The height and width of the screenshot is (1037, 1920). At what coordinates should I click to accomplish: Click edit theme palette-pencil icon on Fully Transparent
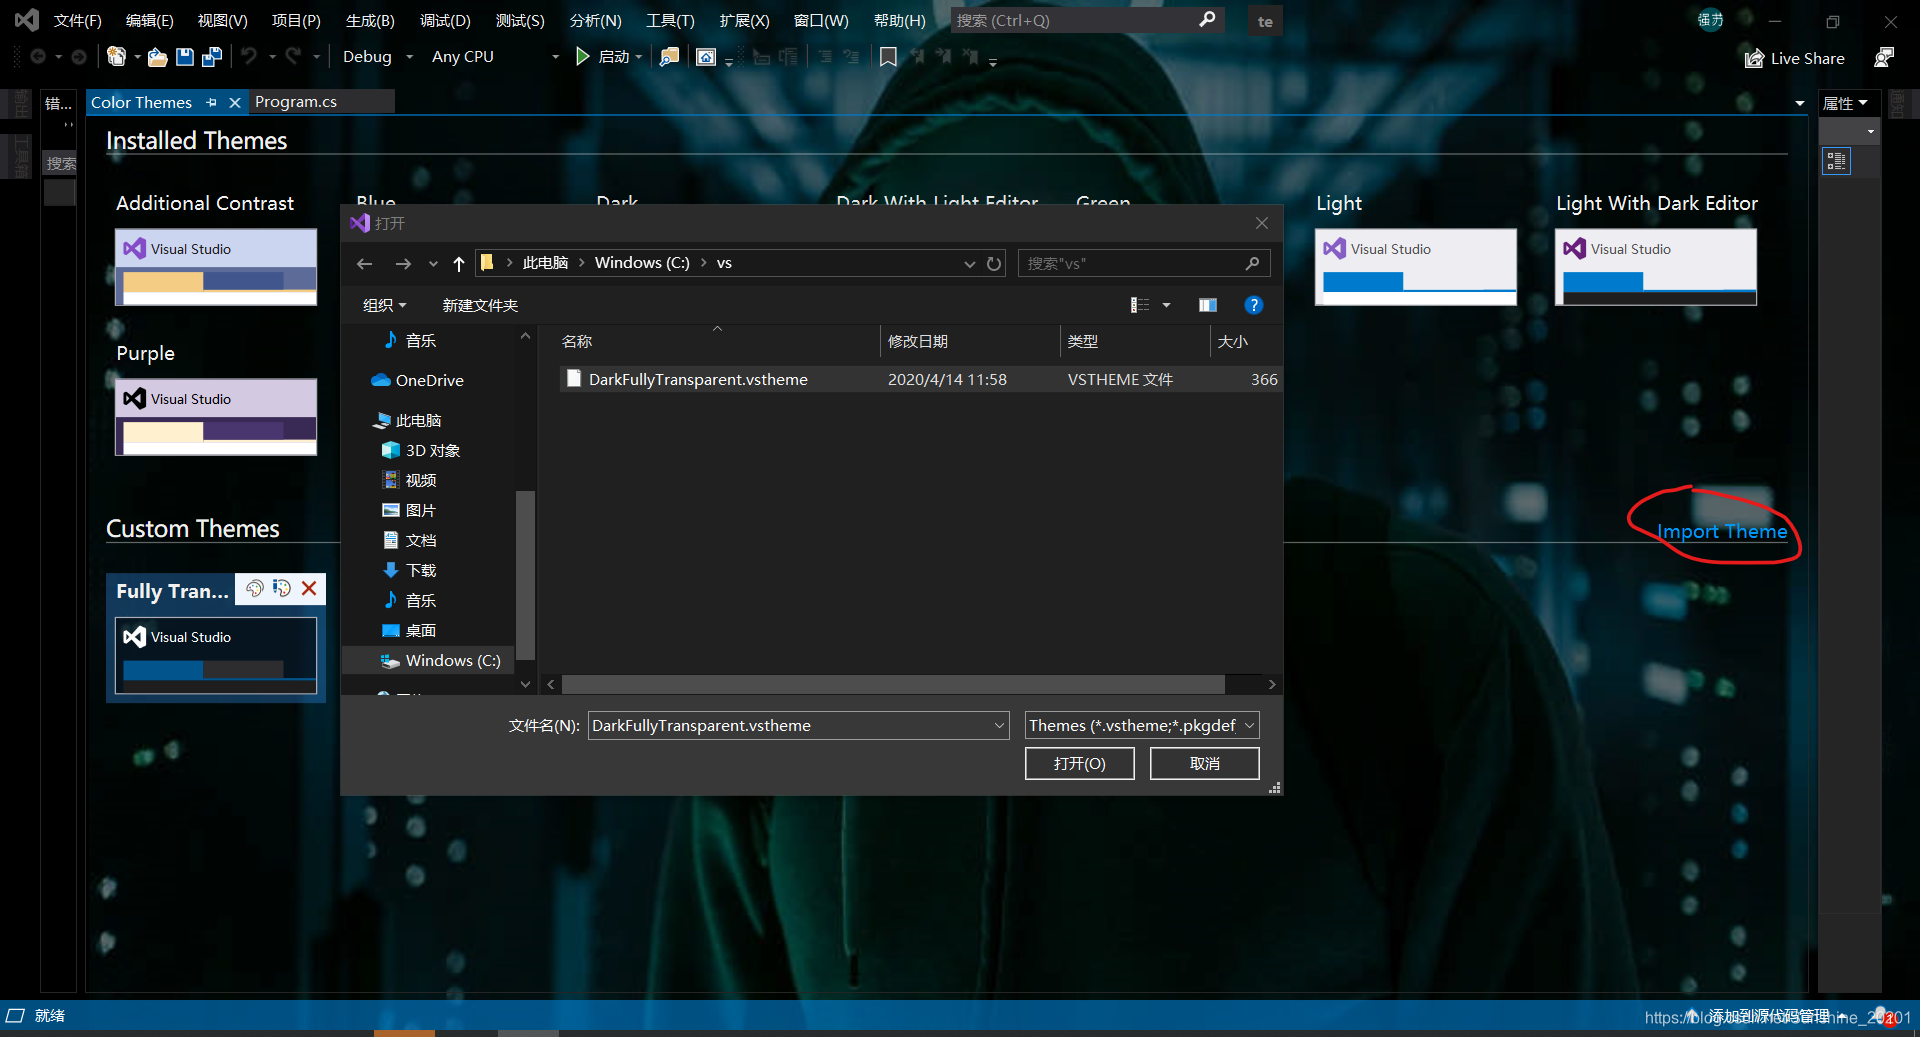pyautogui.click(x=282, y=589)
